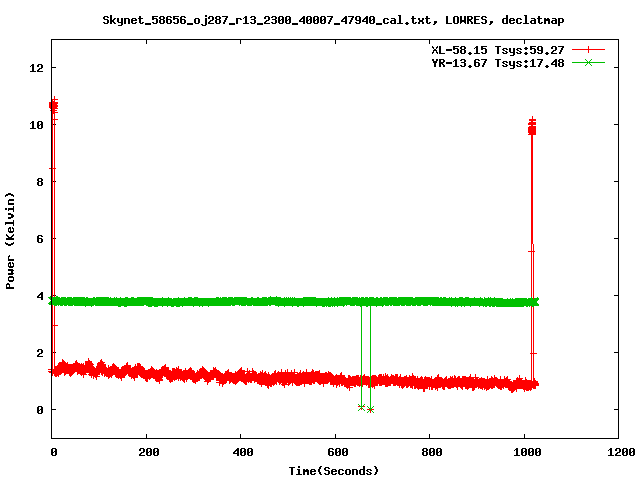Image resolution: width=640 pixels, height=480 pixels.
Task: Click the y-axis tick label 2
Action: (x=40, y=353)
